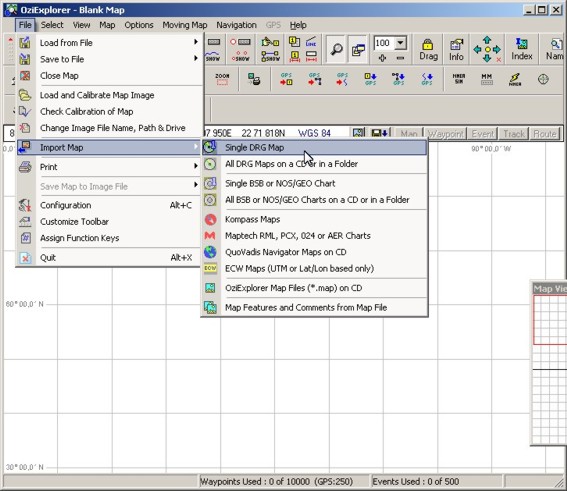Image resolution: width=567 pixels, height=491 pixels.
Task: Click the small zoom-out minus icon under 100
Action: (x=400, y=58)
